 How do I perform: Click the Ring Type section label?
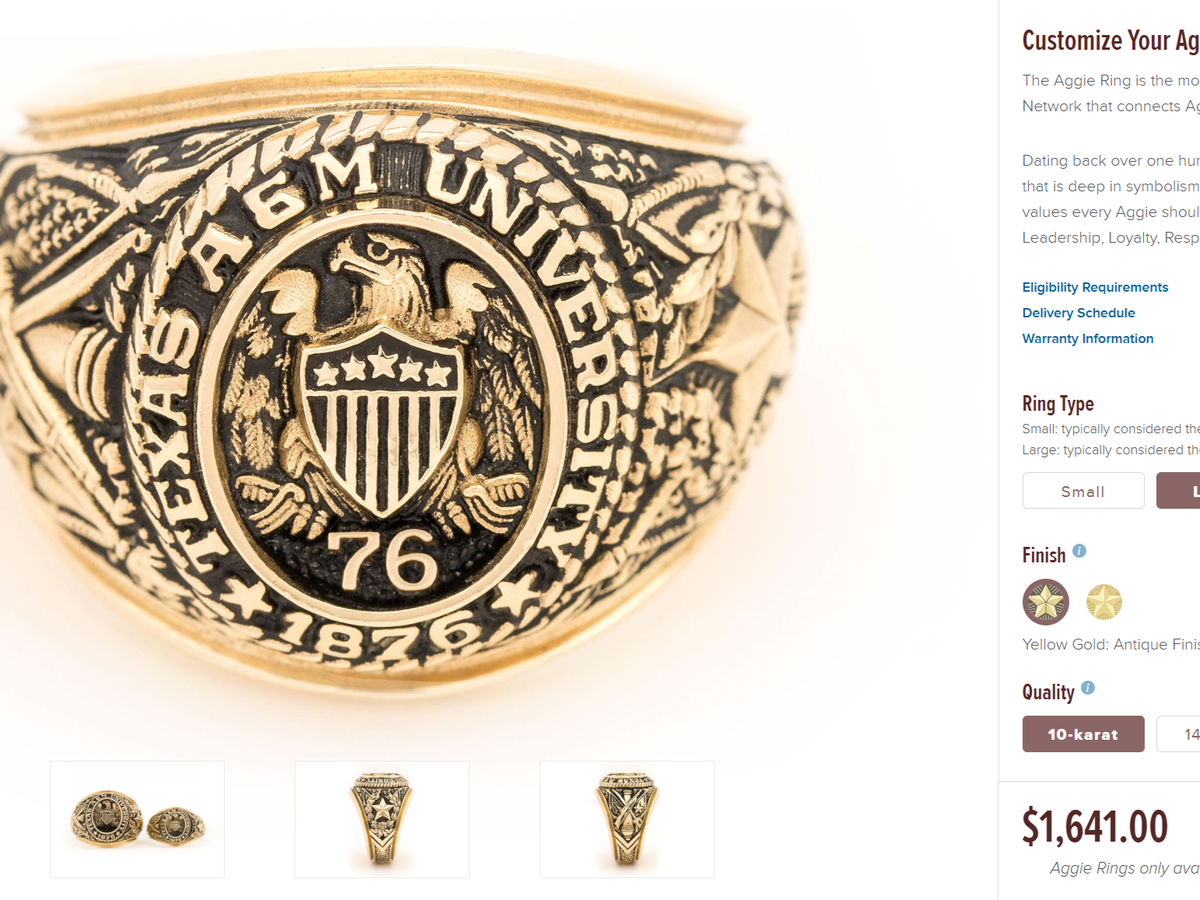pos(1058,404)
